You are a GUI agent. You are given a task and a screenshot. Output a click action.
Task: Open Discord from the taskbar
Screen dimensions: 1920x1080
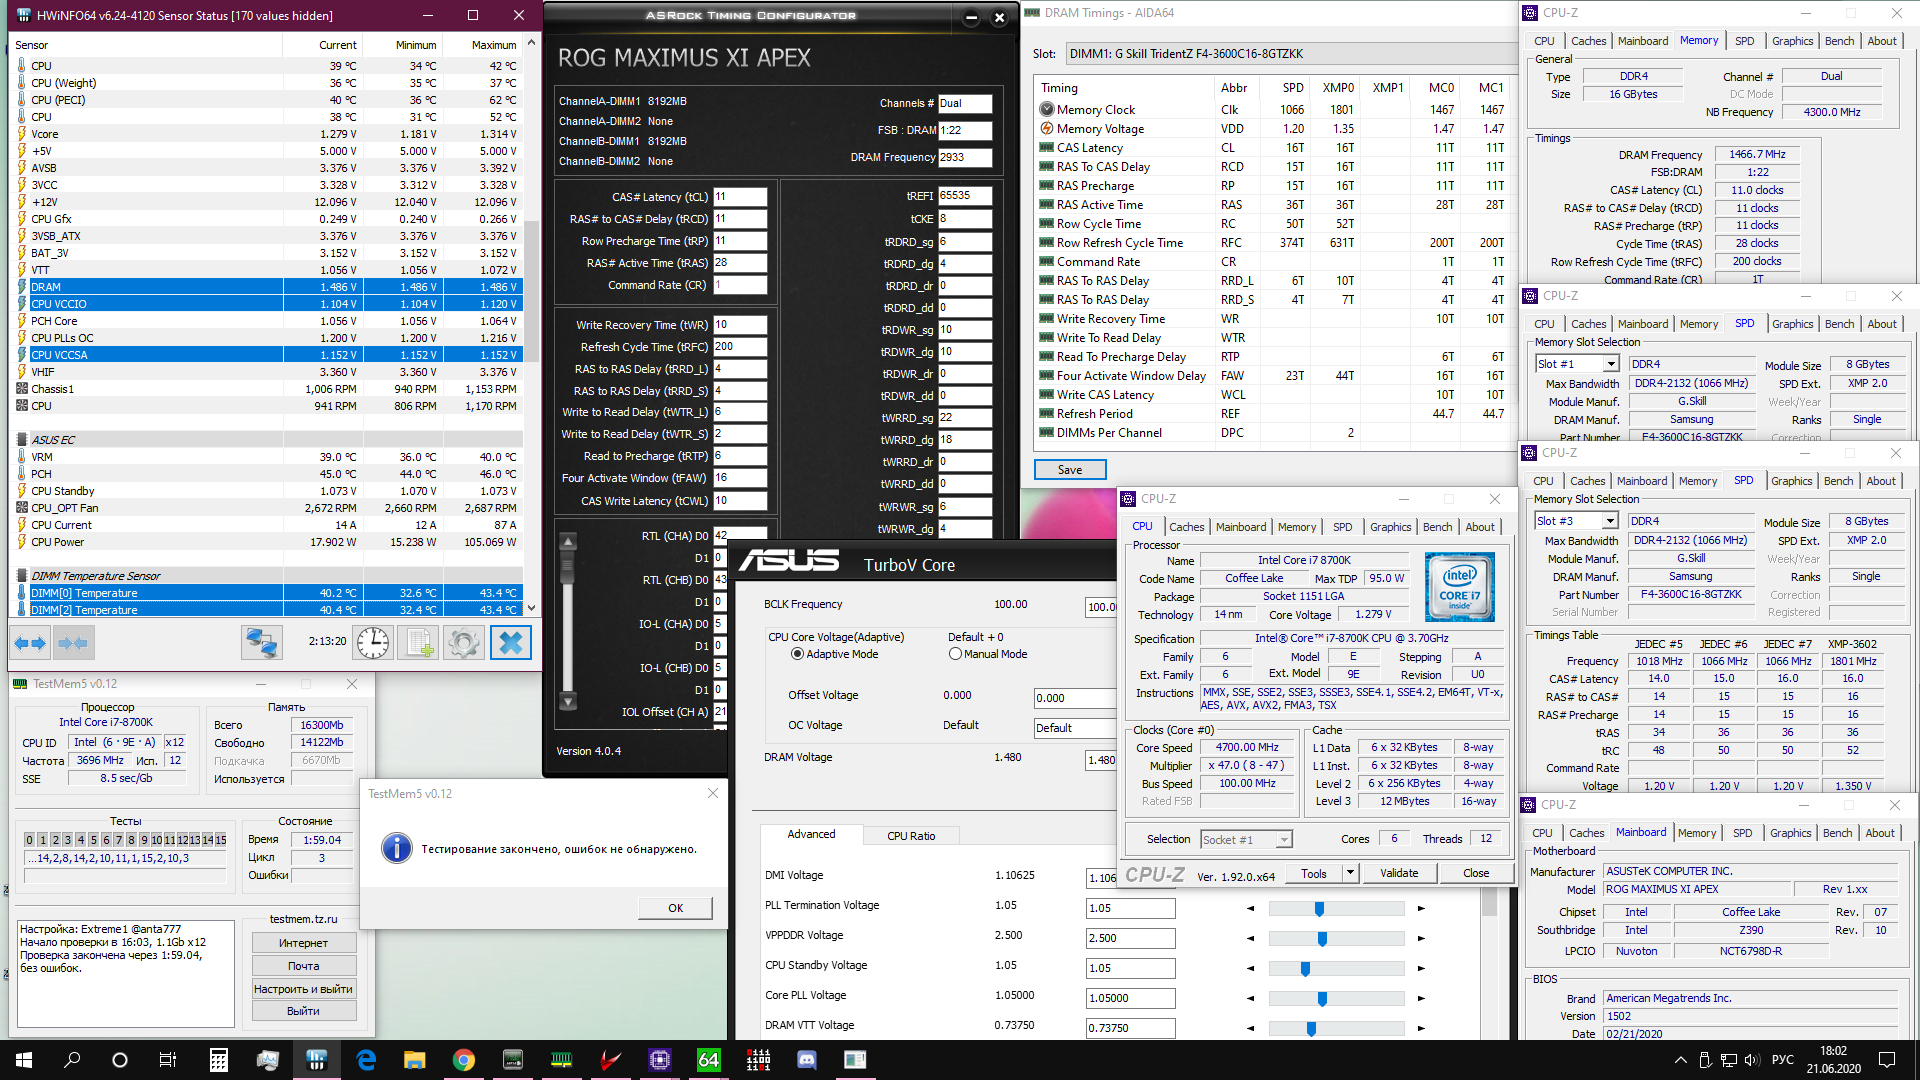(806, 1060)
